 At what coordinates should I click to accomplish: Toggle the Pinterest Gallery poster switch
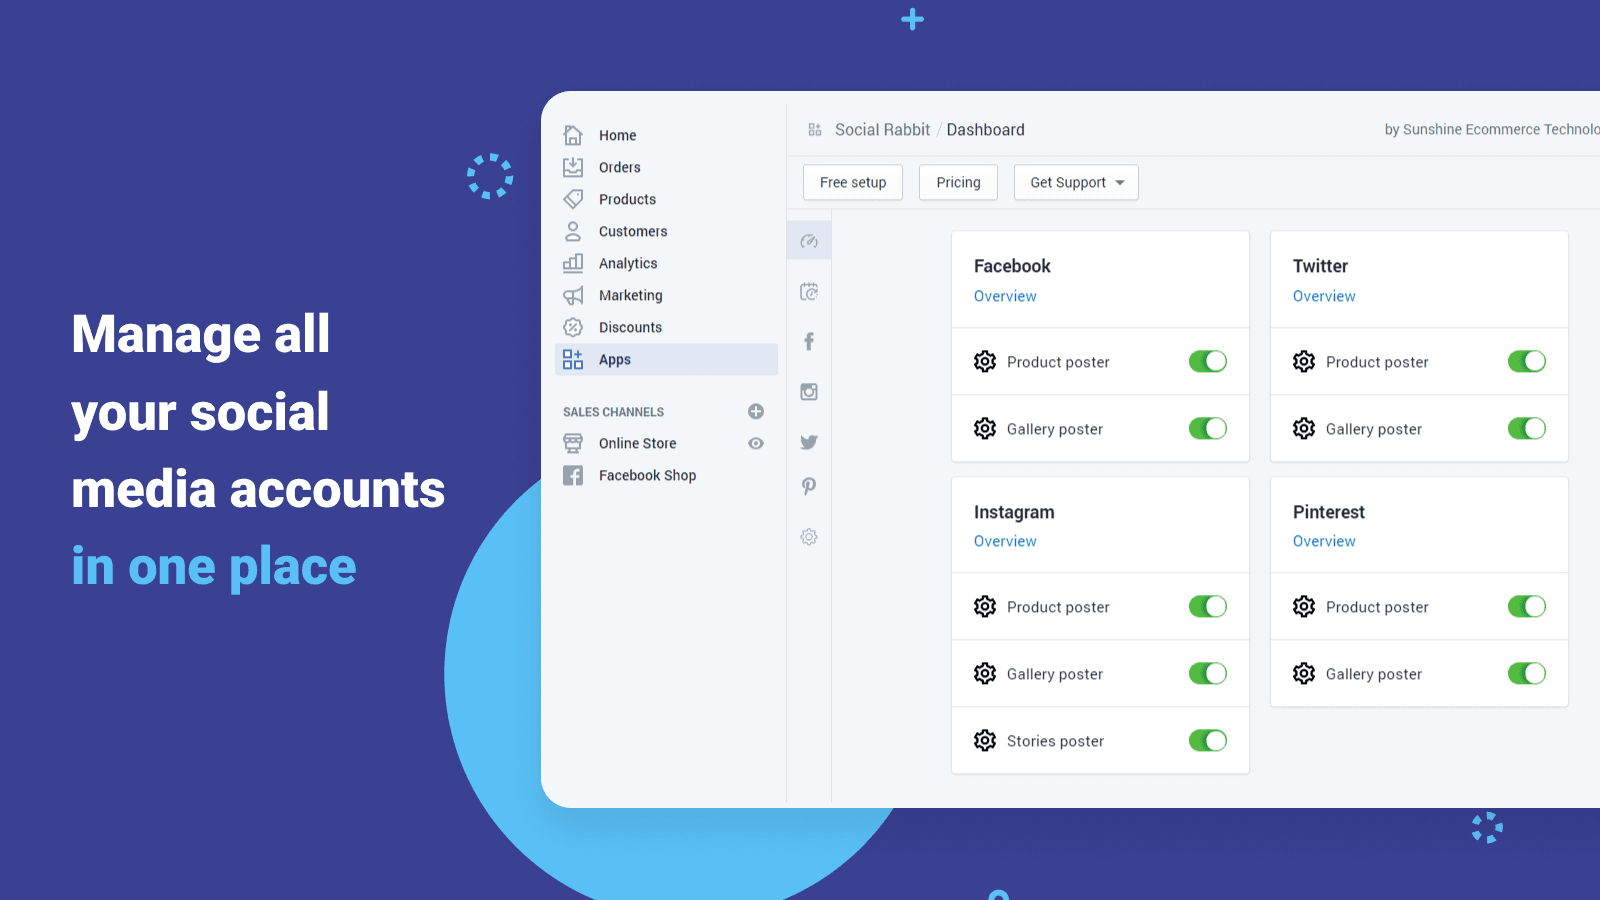[x=1527, y=673]
